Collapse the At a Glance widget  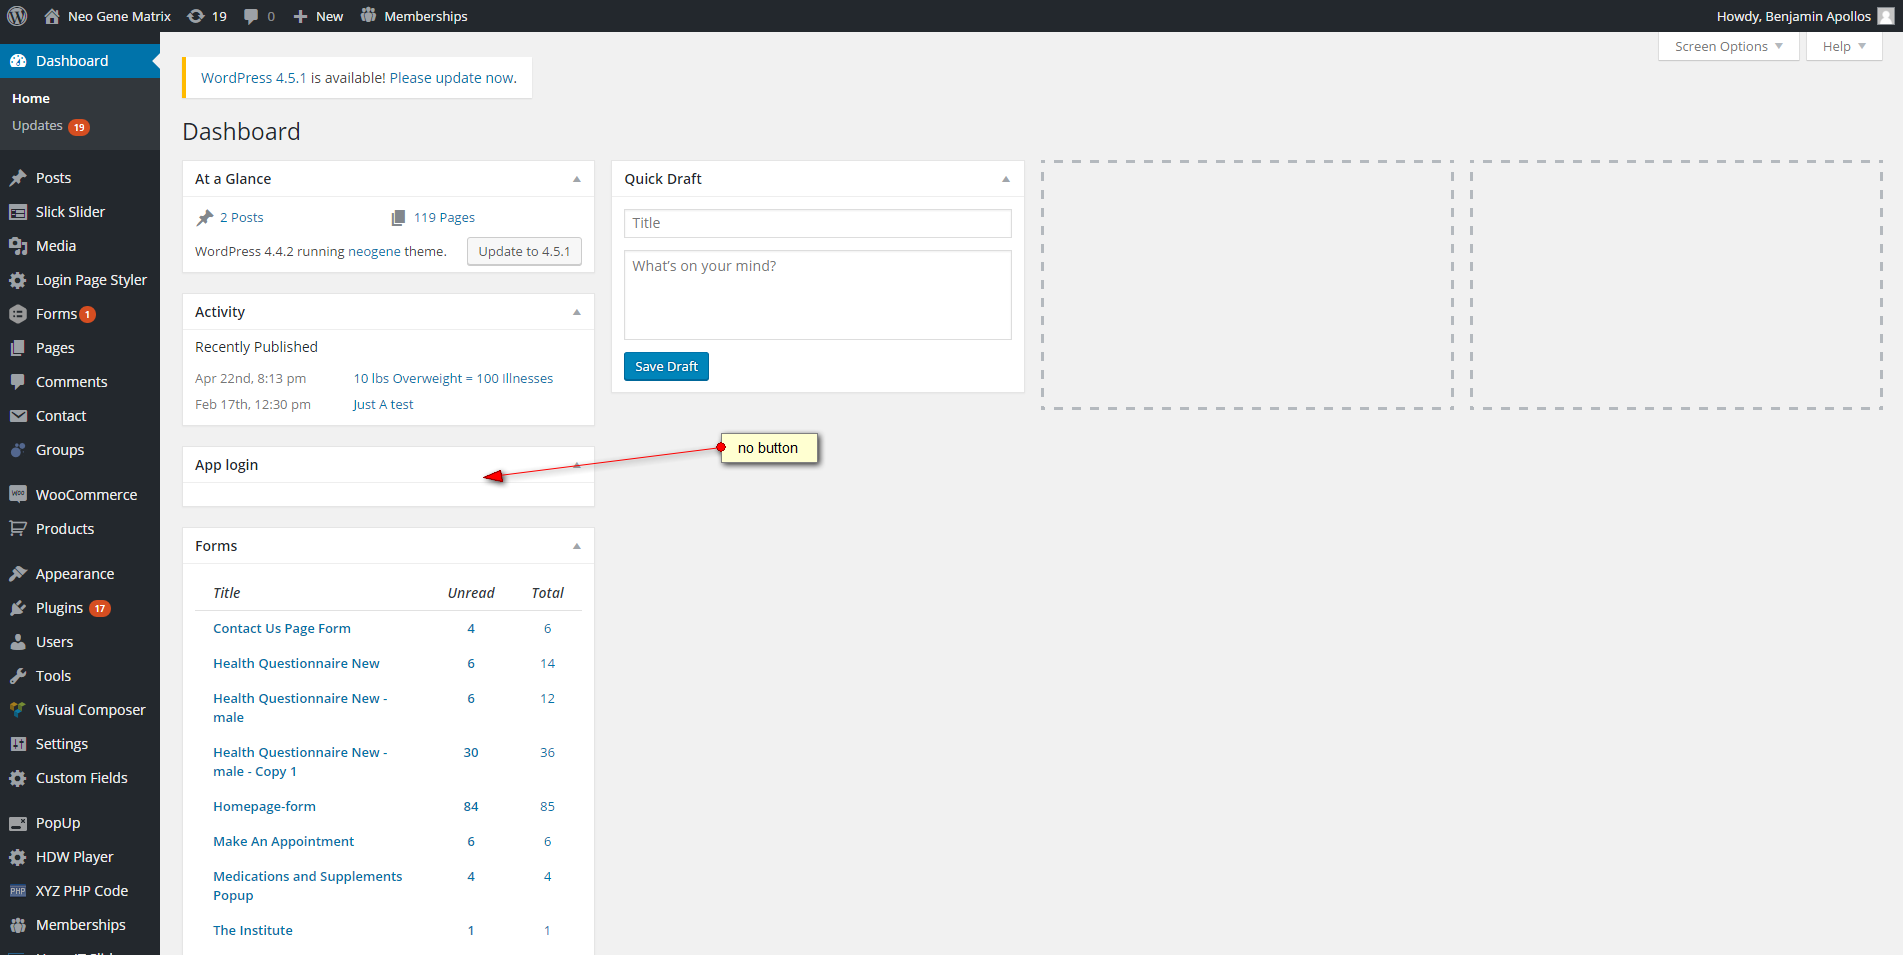tap(577, 179)
